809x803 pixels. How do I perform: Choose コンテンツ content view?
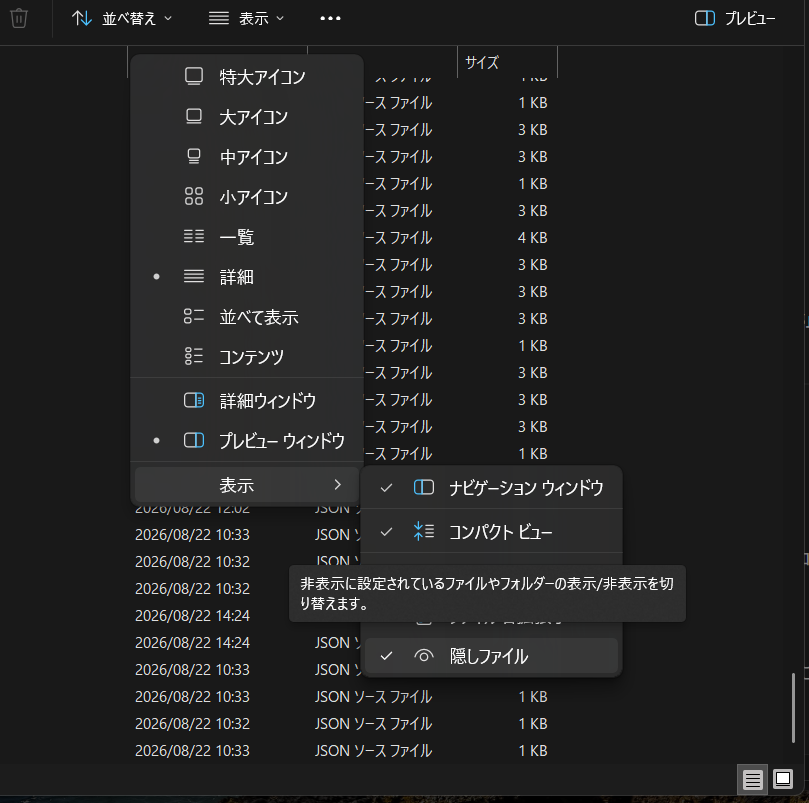click(247, 357)
